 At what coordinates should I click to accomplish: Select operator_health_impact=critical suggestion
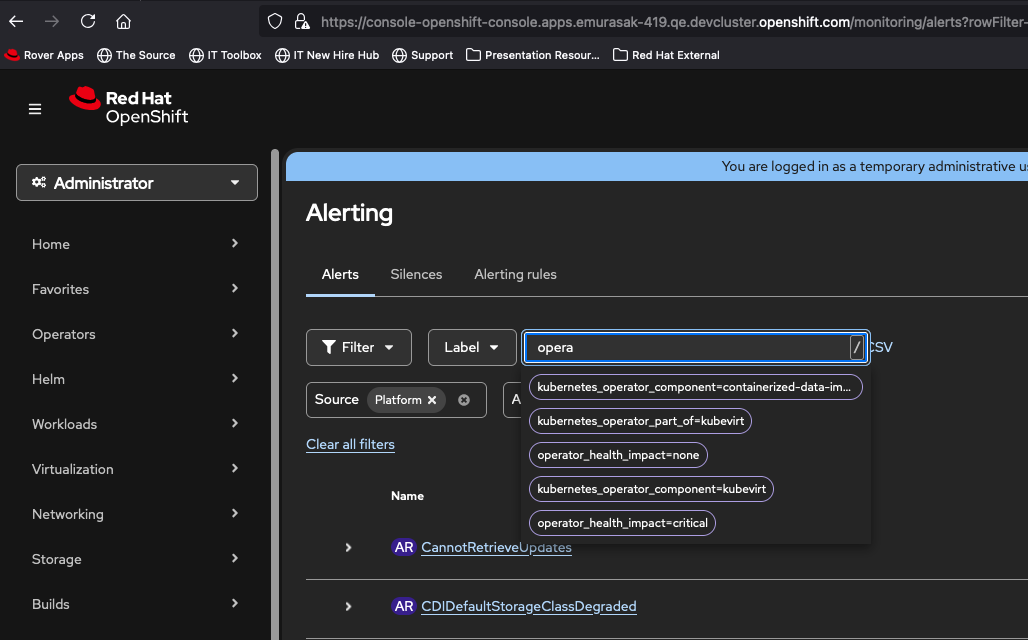click(x=622, y=523)
